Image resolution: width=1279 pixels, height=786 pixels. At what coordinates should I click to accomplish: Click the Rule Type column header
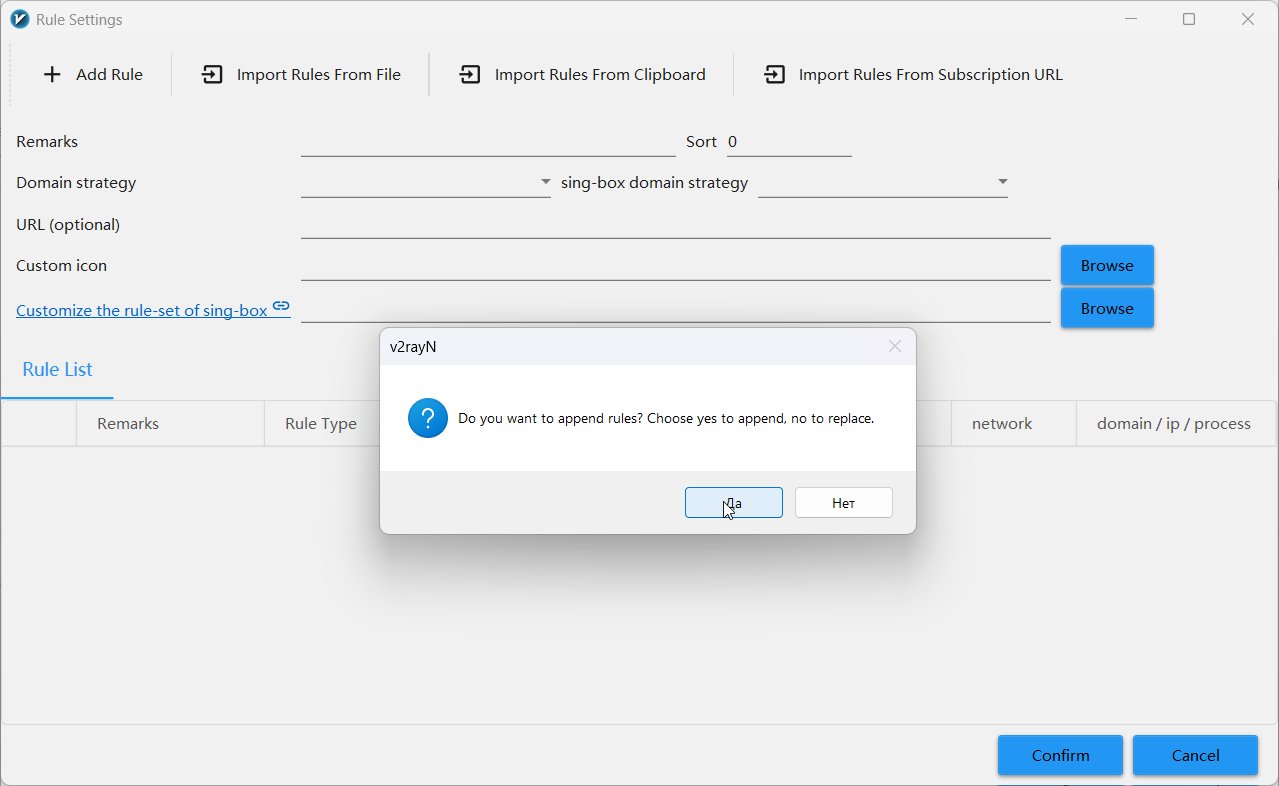tap(322, 424)
